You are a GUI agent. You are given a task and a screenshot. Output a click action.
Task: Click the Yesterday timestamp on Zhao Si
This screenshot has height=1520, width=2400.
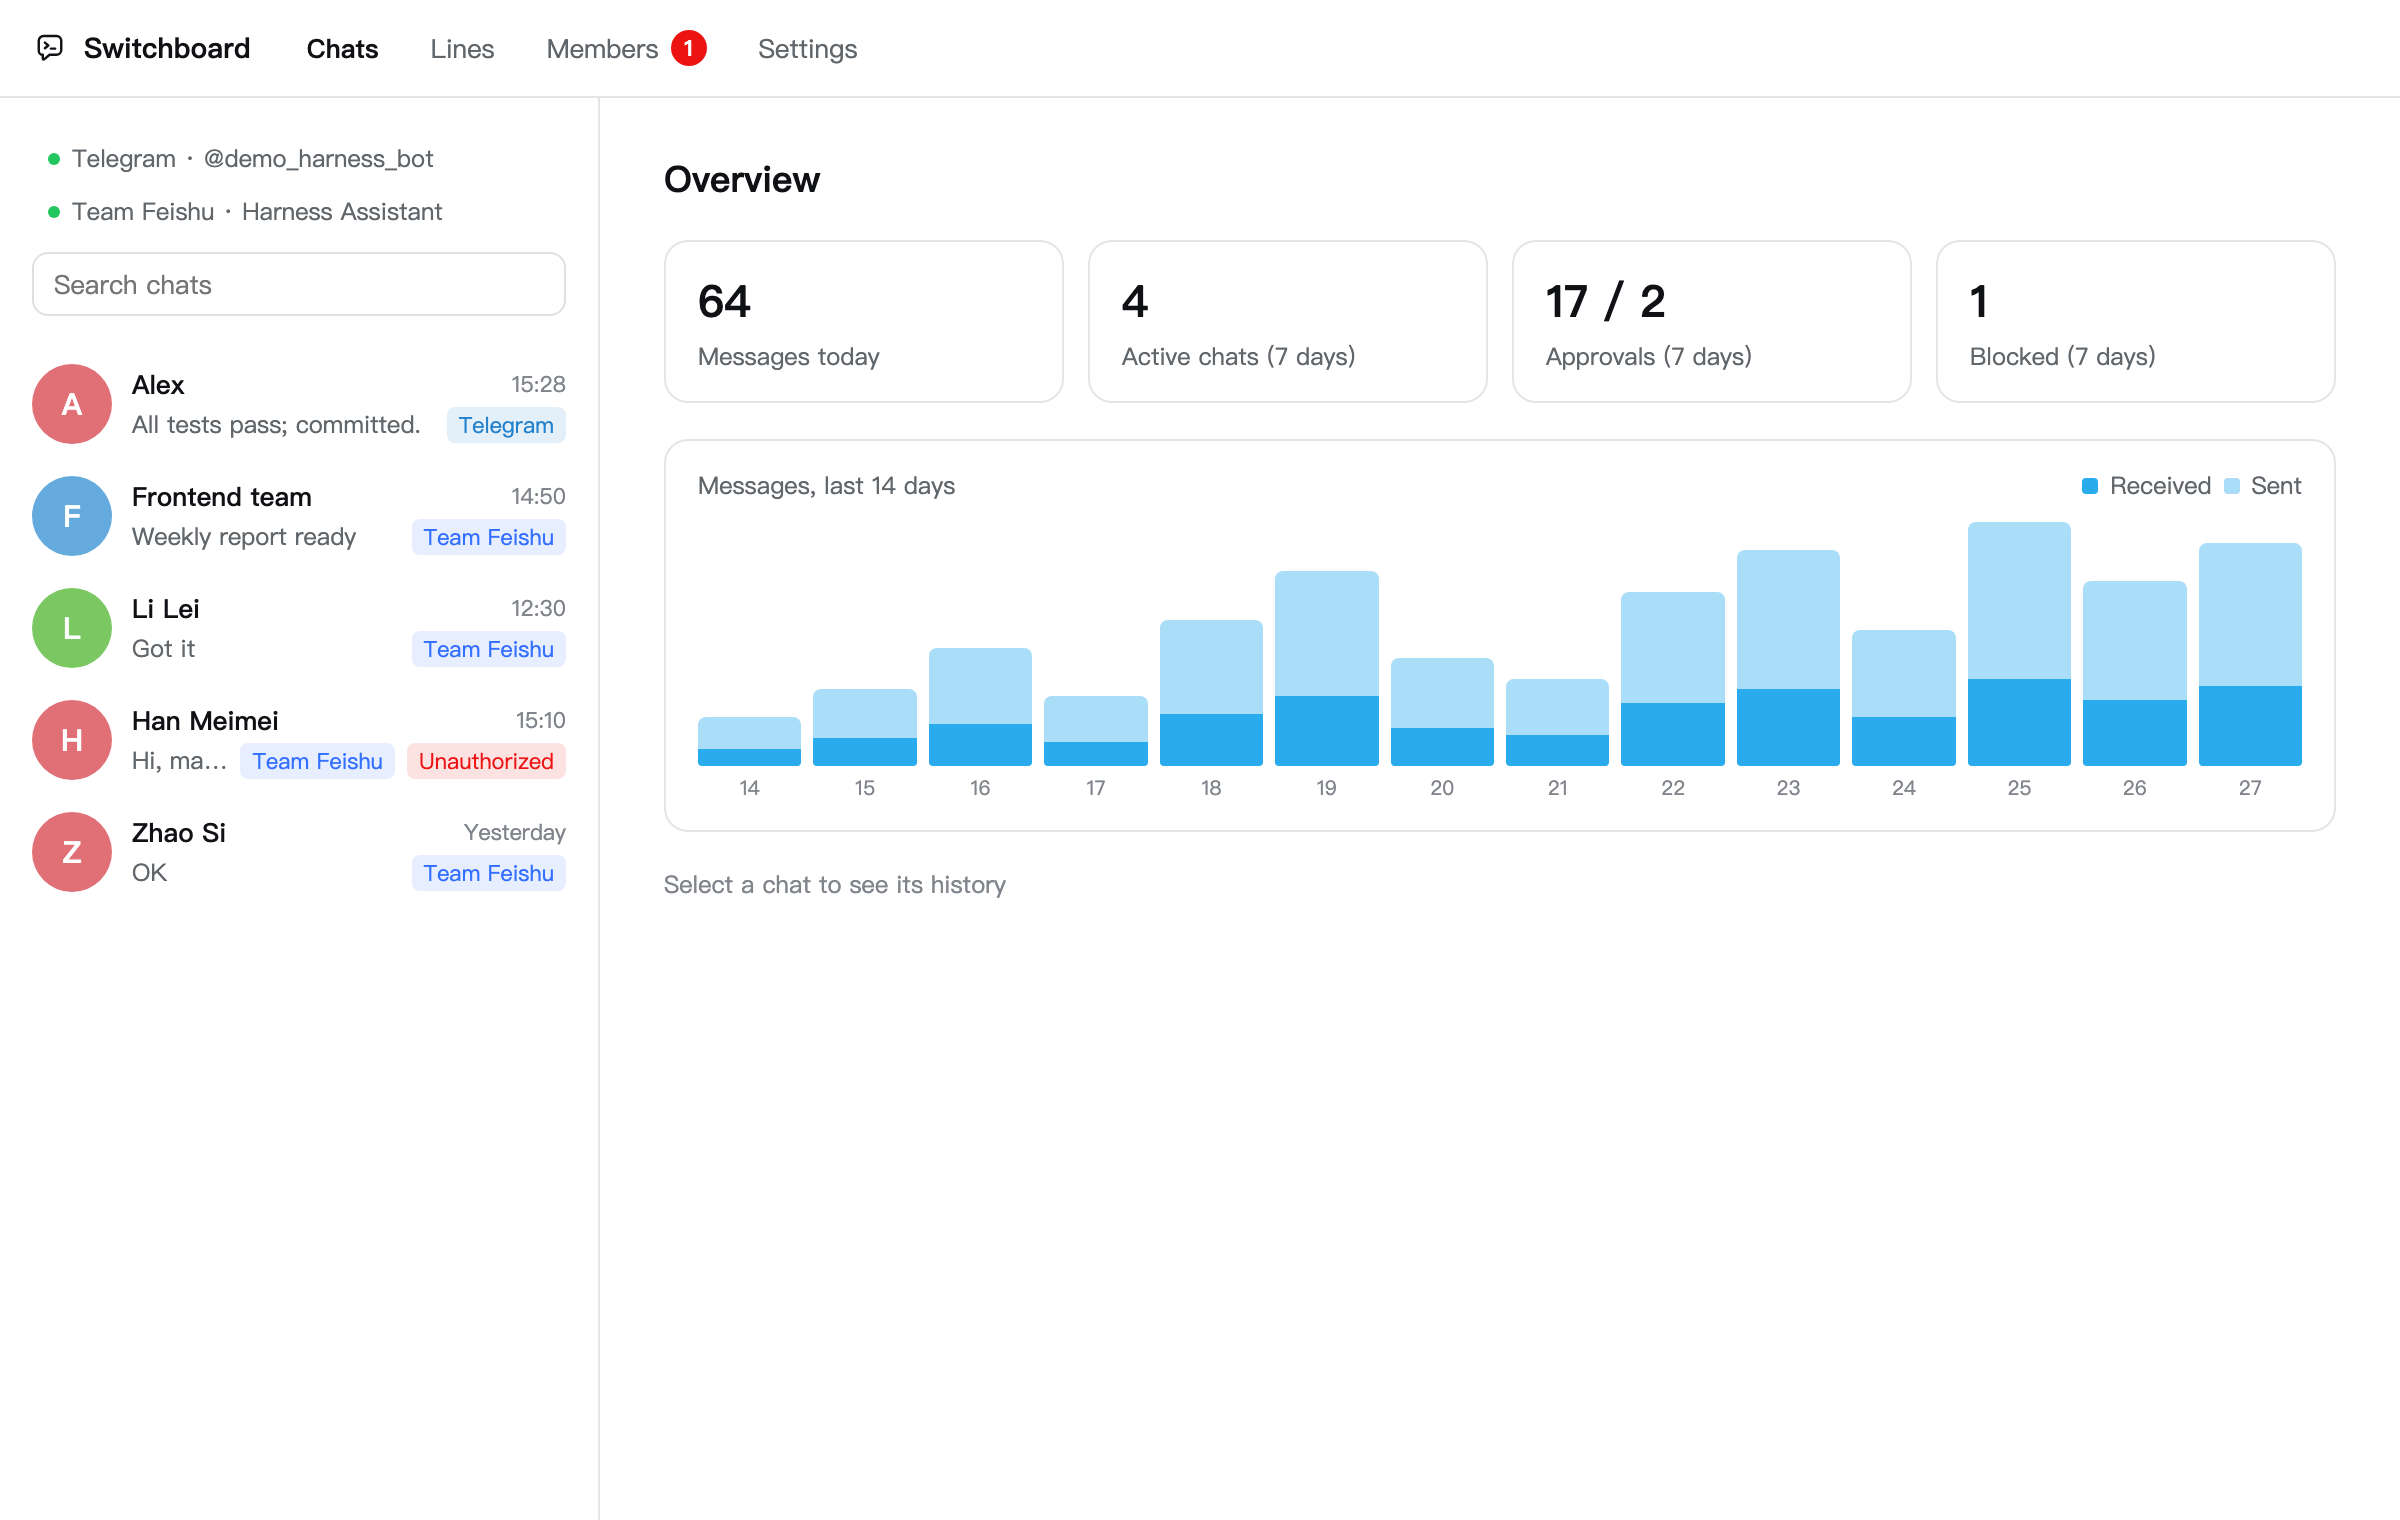(x=514, y=833)
